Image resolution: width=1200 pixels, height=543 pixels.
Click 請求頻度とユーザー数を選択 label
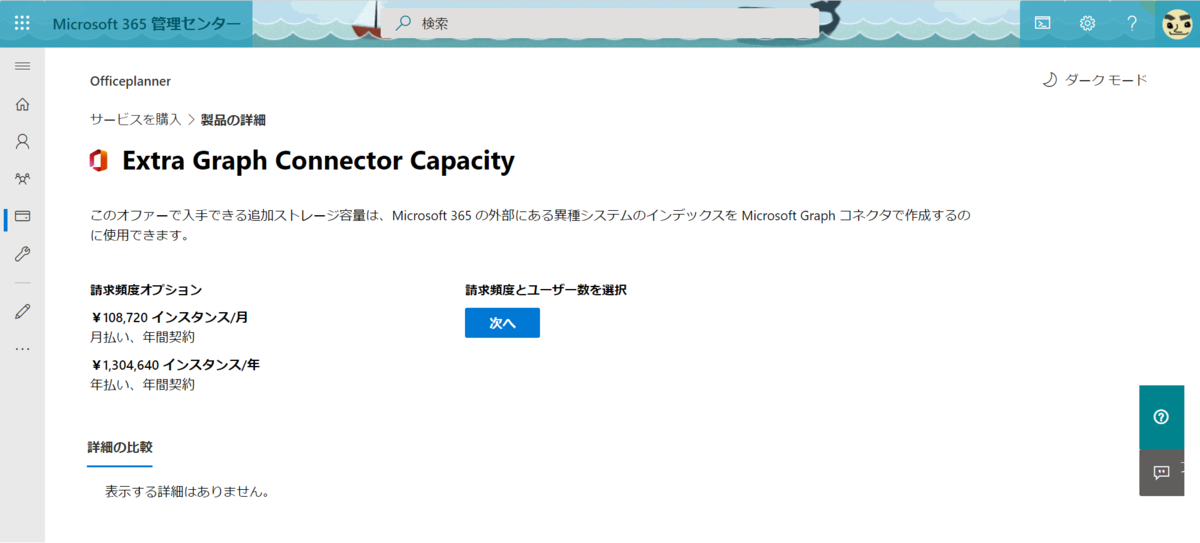tap(546, 291)
